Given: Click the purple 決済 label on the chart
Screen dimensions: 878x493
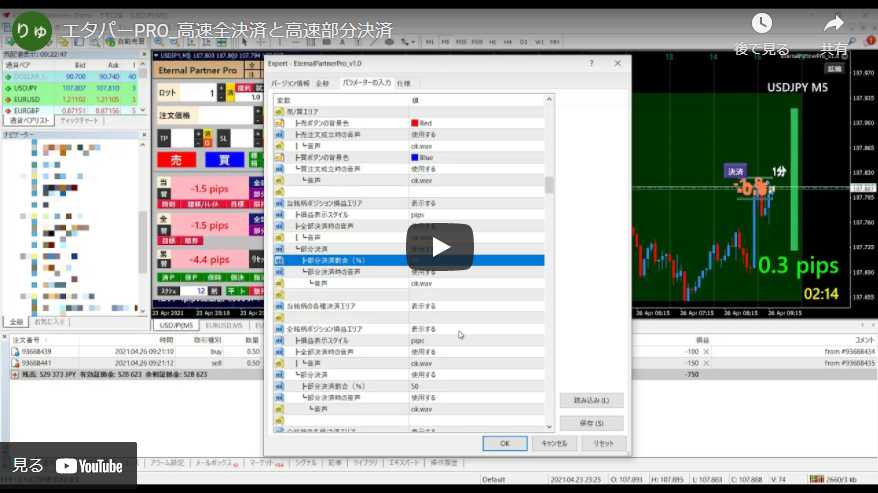Looking at the screenshot, I should [735, 172].
